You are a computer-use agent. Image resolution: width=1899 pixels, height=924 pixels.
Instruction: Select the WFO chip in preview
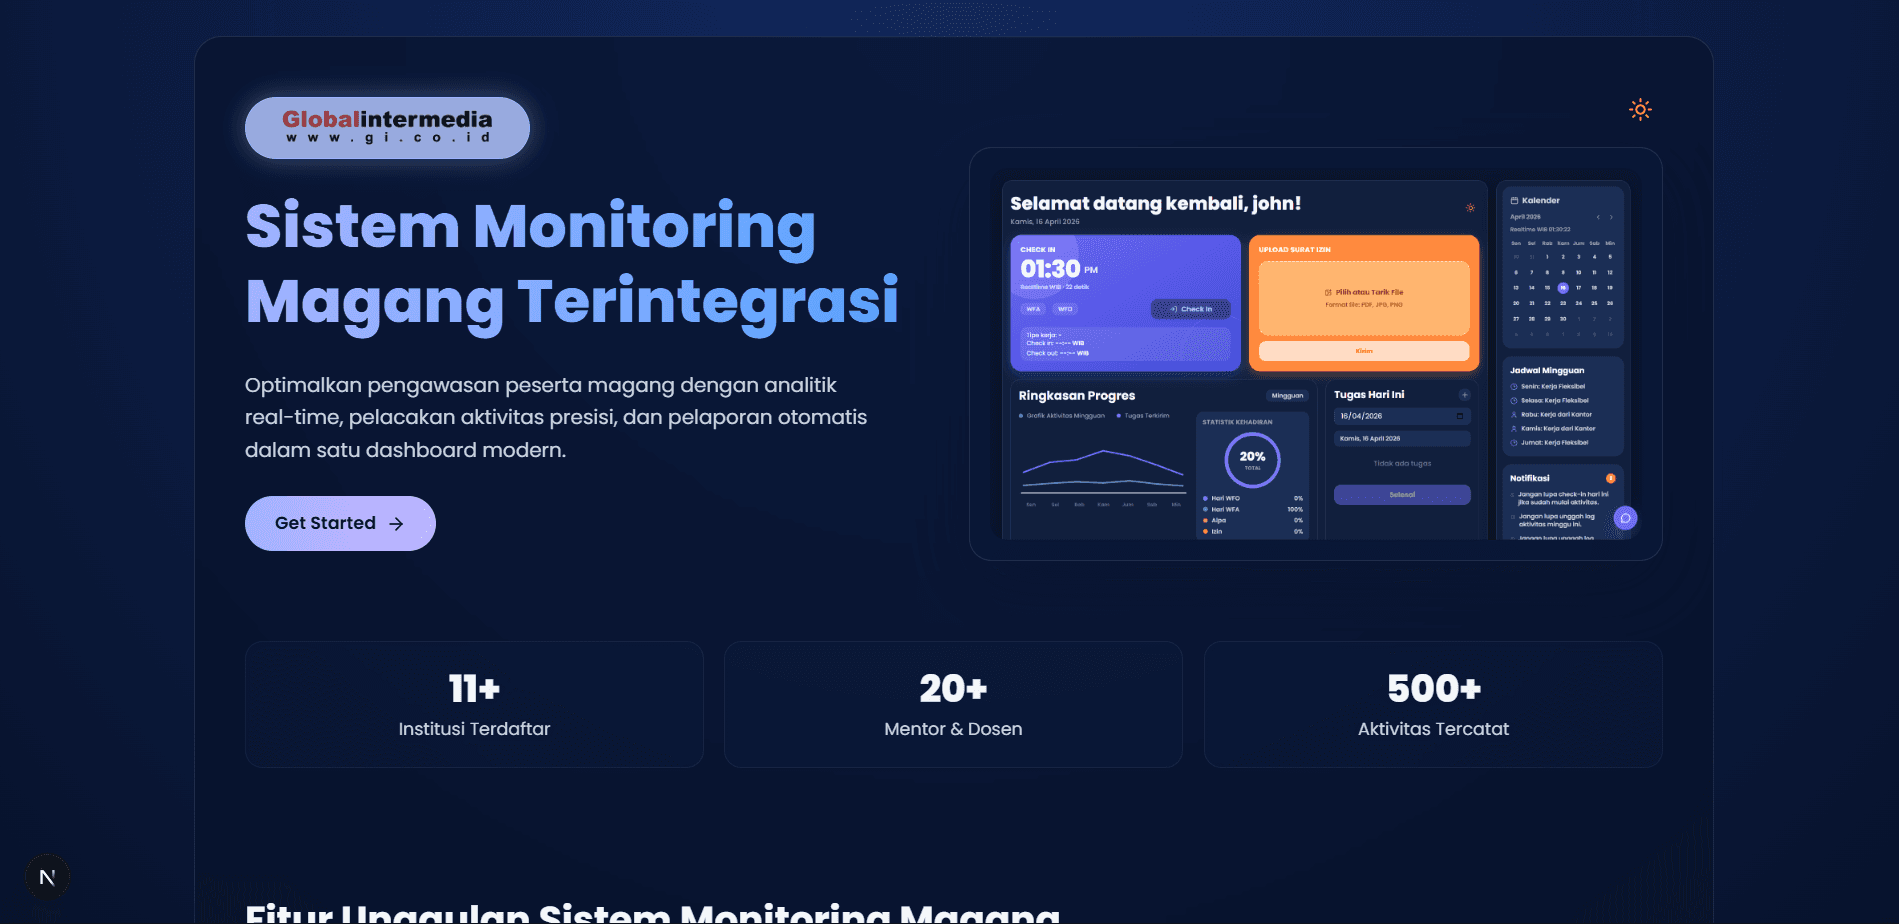pos(1065,309)
